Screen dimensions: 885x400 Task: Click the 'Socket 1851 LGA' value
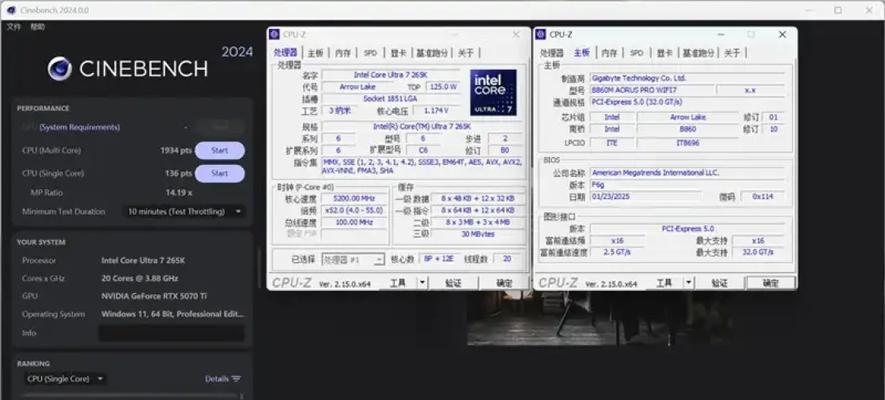(x=391, y=99)
